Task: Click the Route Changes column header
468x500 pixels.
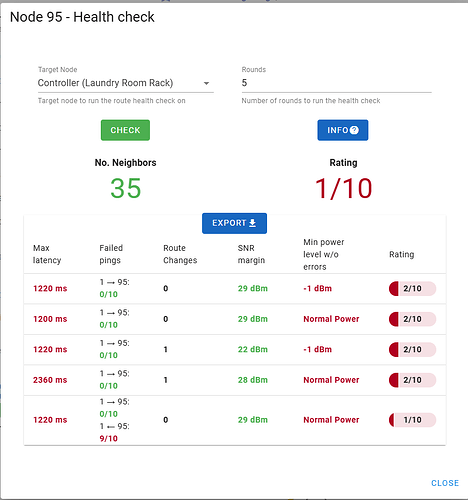Action: click(x=180, y=254)
